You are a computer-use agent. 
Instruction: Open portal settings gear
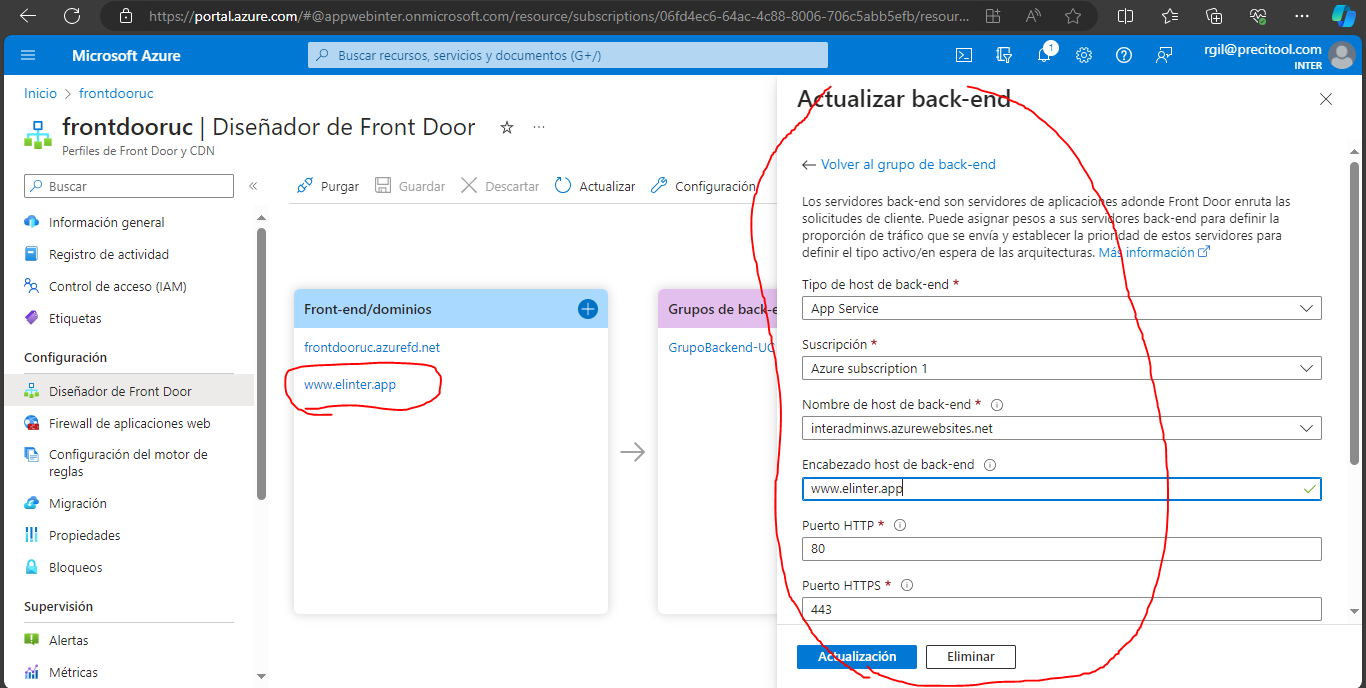tap(1084, 56)
